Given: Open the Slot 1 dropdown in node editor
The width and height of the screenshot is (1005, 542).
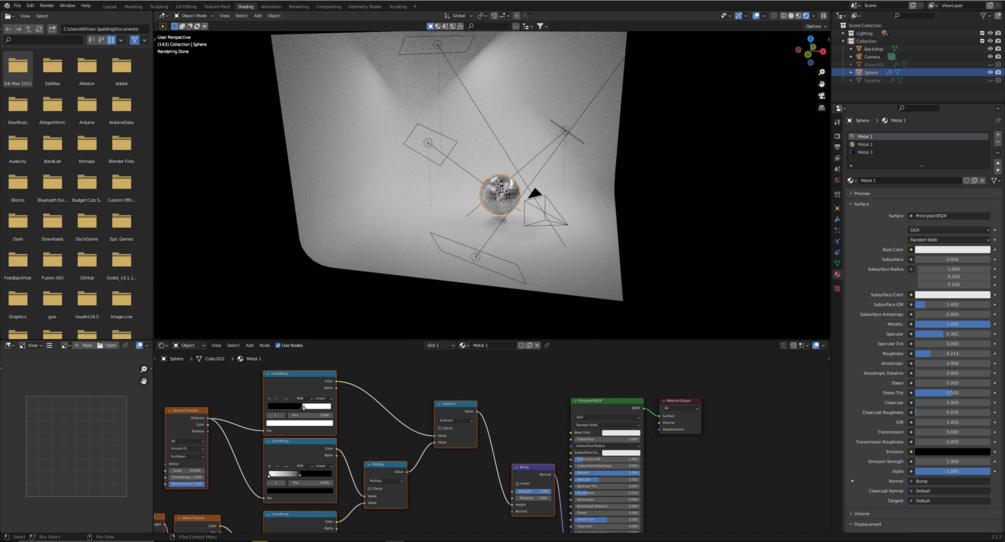Looking at the screenshot, I should coord(440,345).
